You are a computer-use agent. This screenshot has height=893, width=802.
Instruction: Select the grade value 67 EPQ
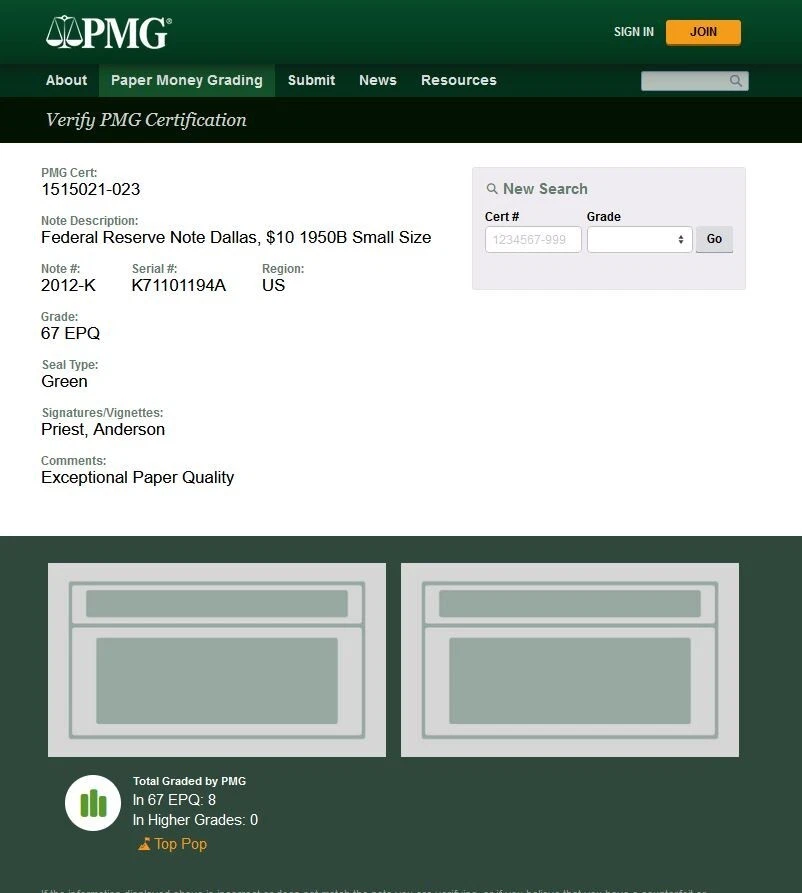coord(71,333)
